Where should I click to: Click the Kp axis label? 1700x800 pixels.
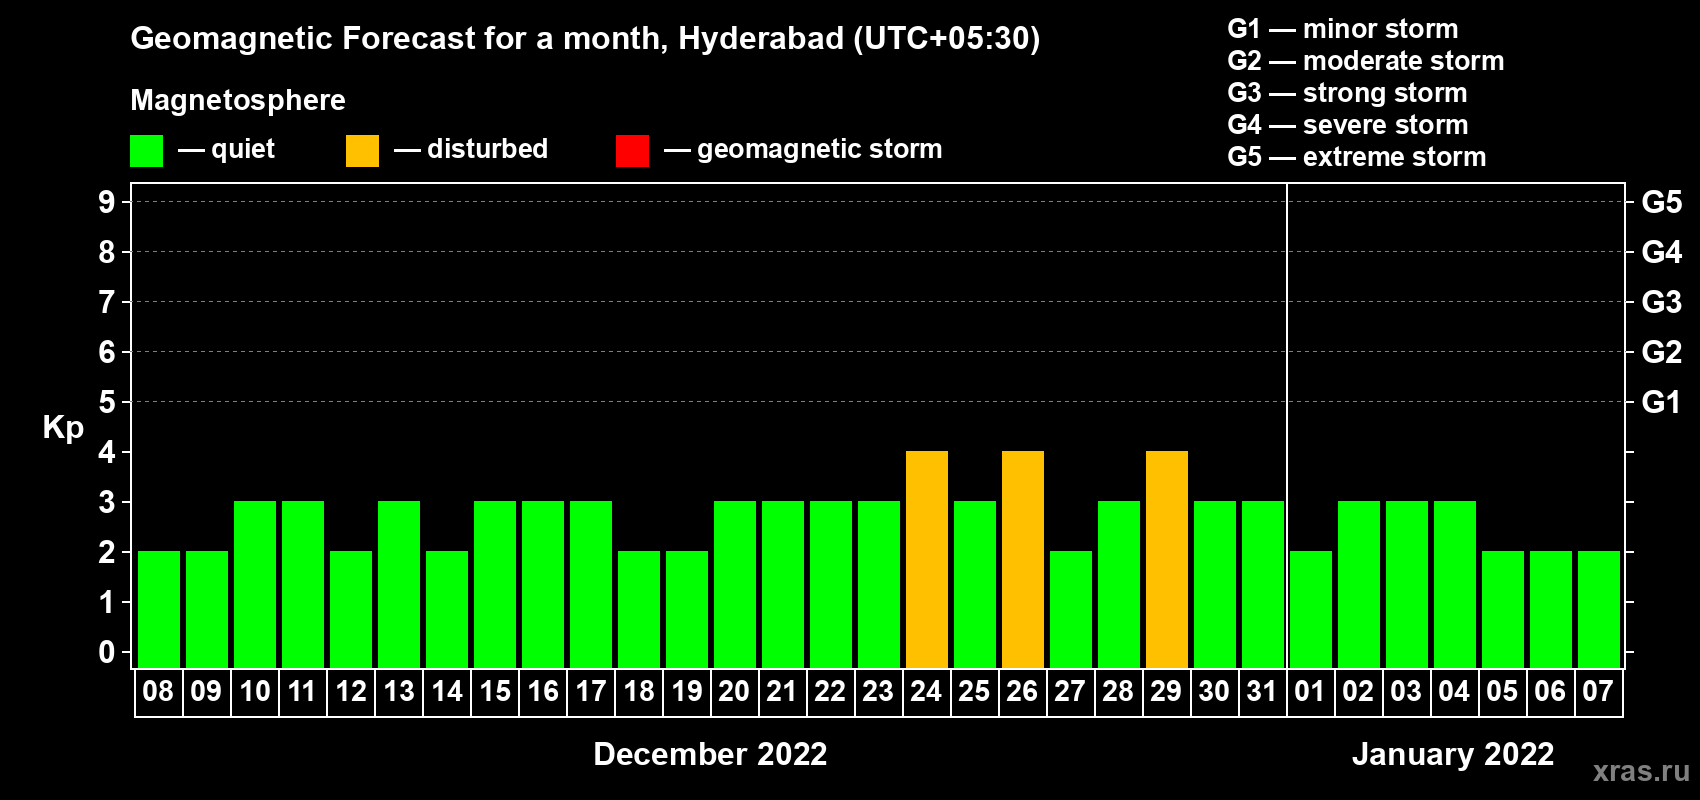point(63,428)
